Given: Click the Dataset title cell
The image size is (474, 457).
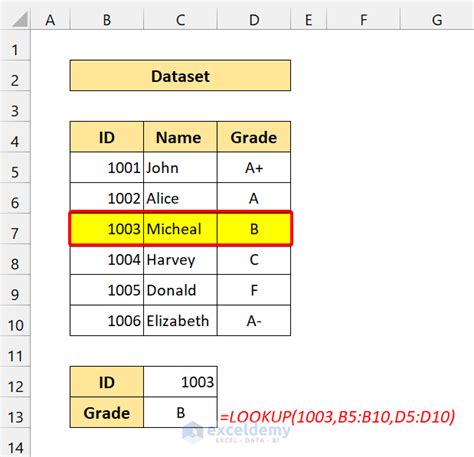Looking at the screenshot, I should point(180,76).
